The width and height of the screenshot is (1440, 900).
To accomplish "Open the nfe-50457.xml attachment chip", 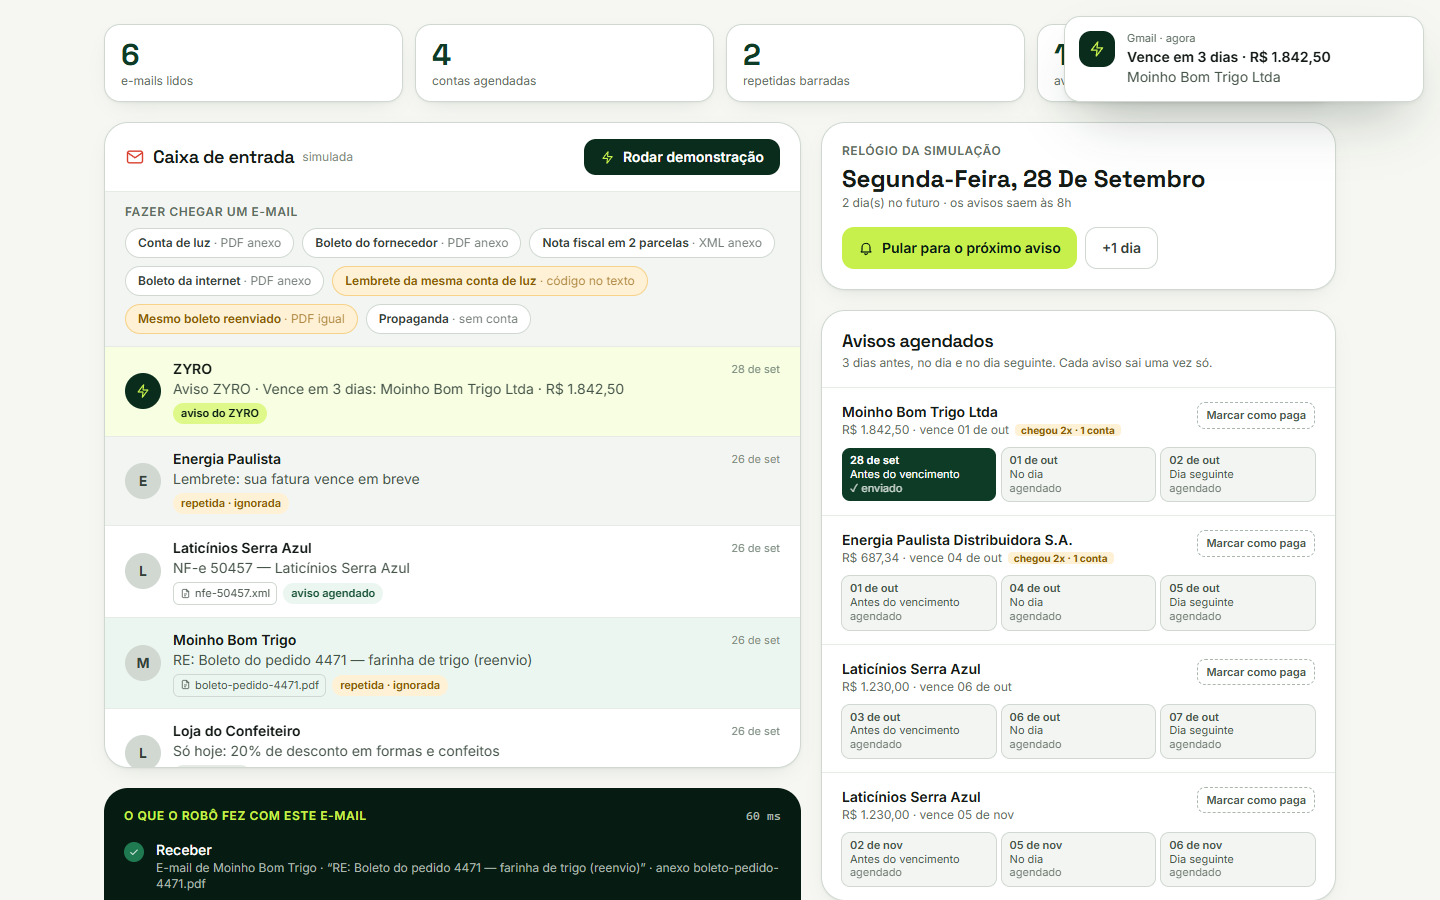I will tap(225, 593).
